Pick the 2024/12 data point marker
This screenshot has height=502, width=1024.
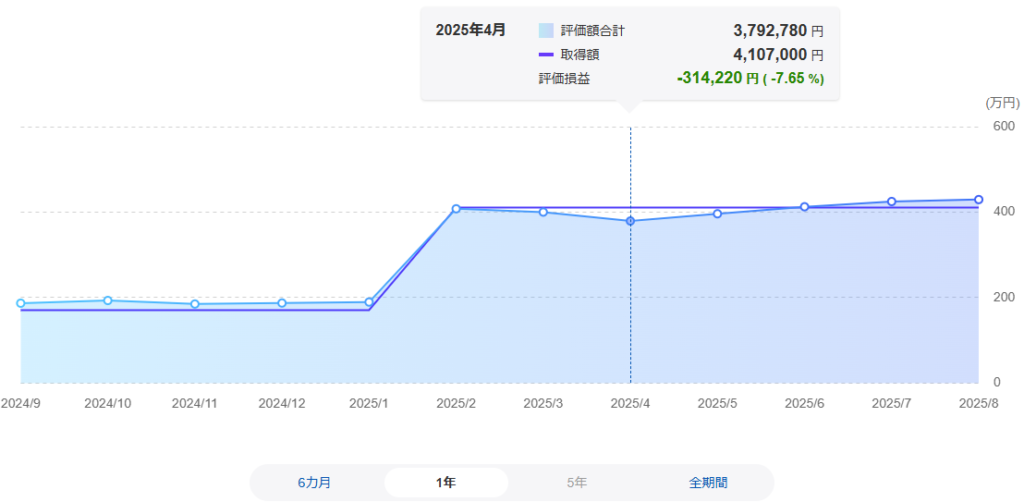[x=282, y=303]
